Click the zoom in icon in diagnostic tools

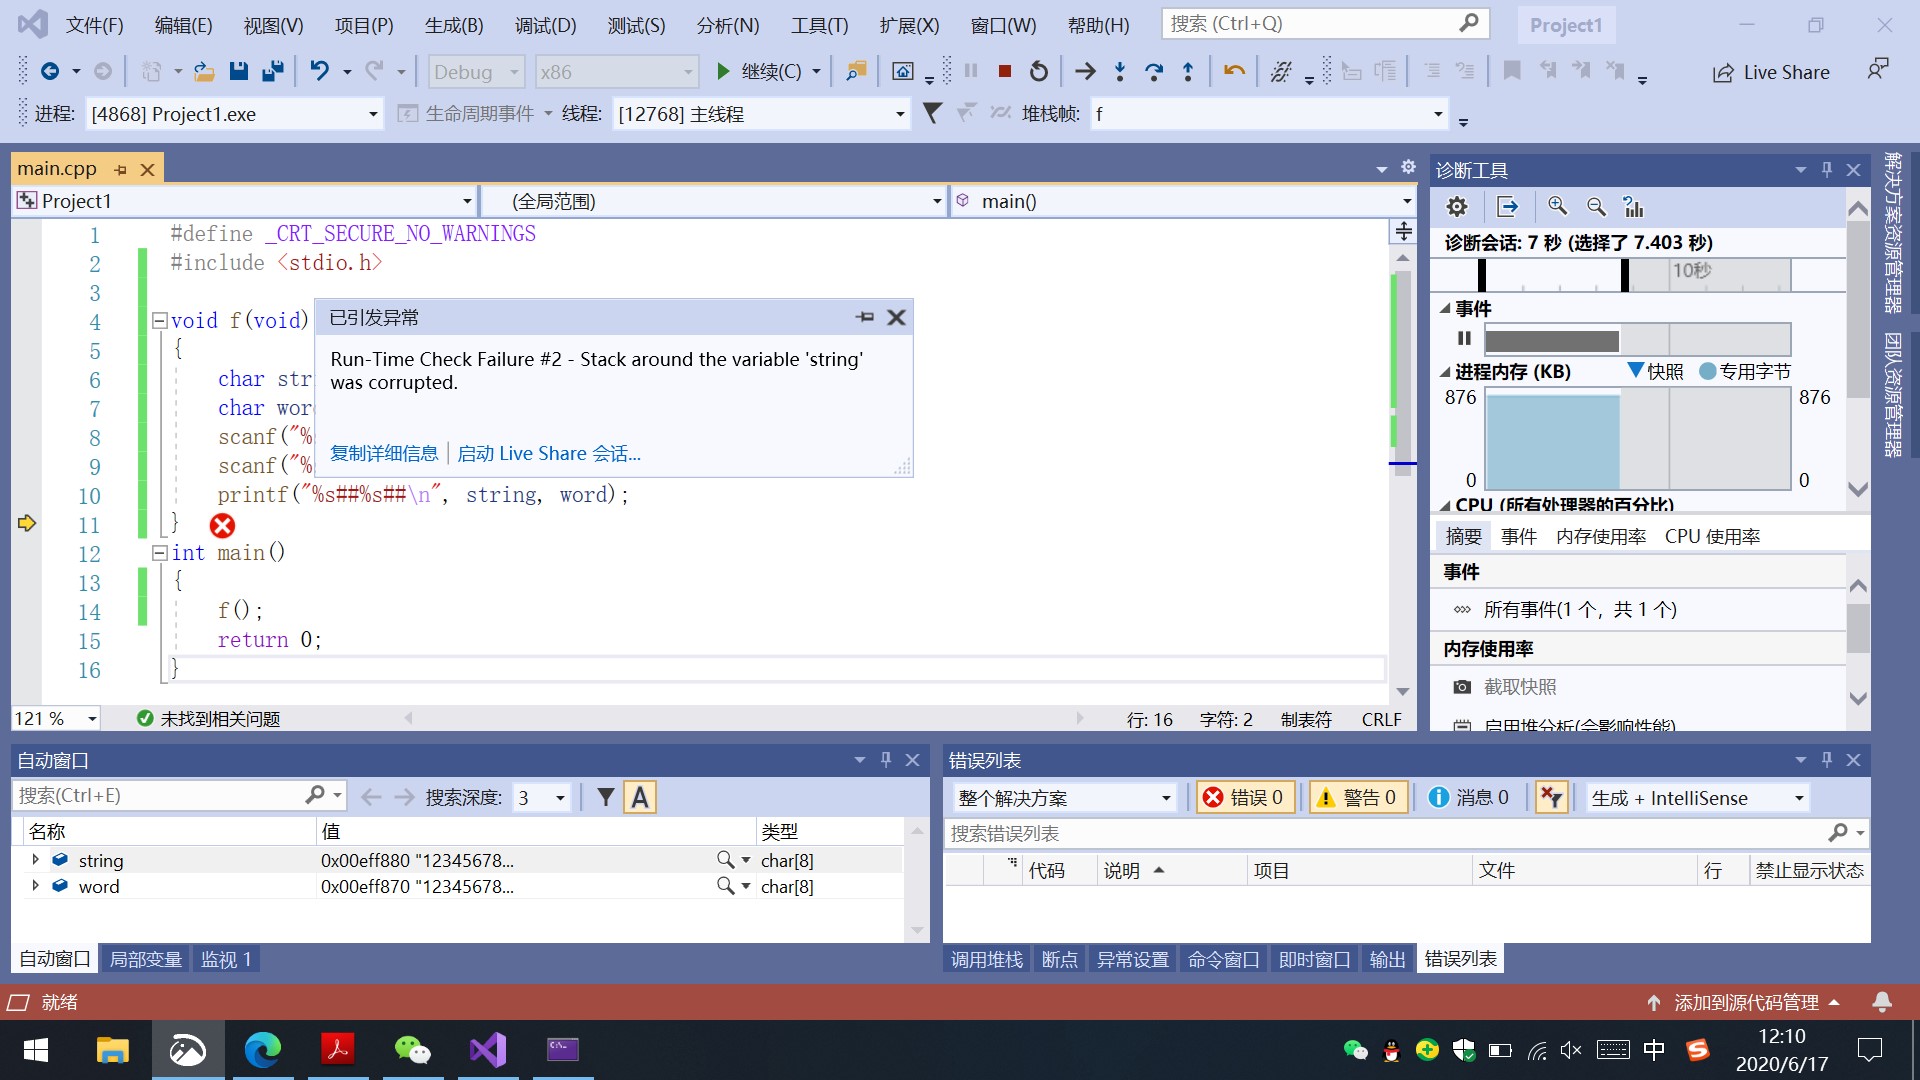[1557, 206]
